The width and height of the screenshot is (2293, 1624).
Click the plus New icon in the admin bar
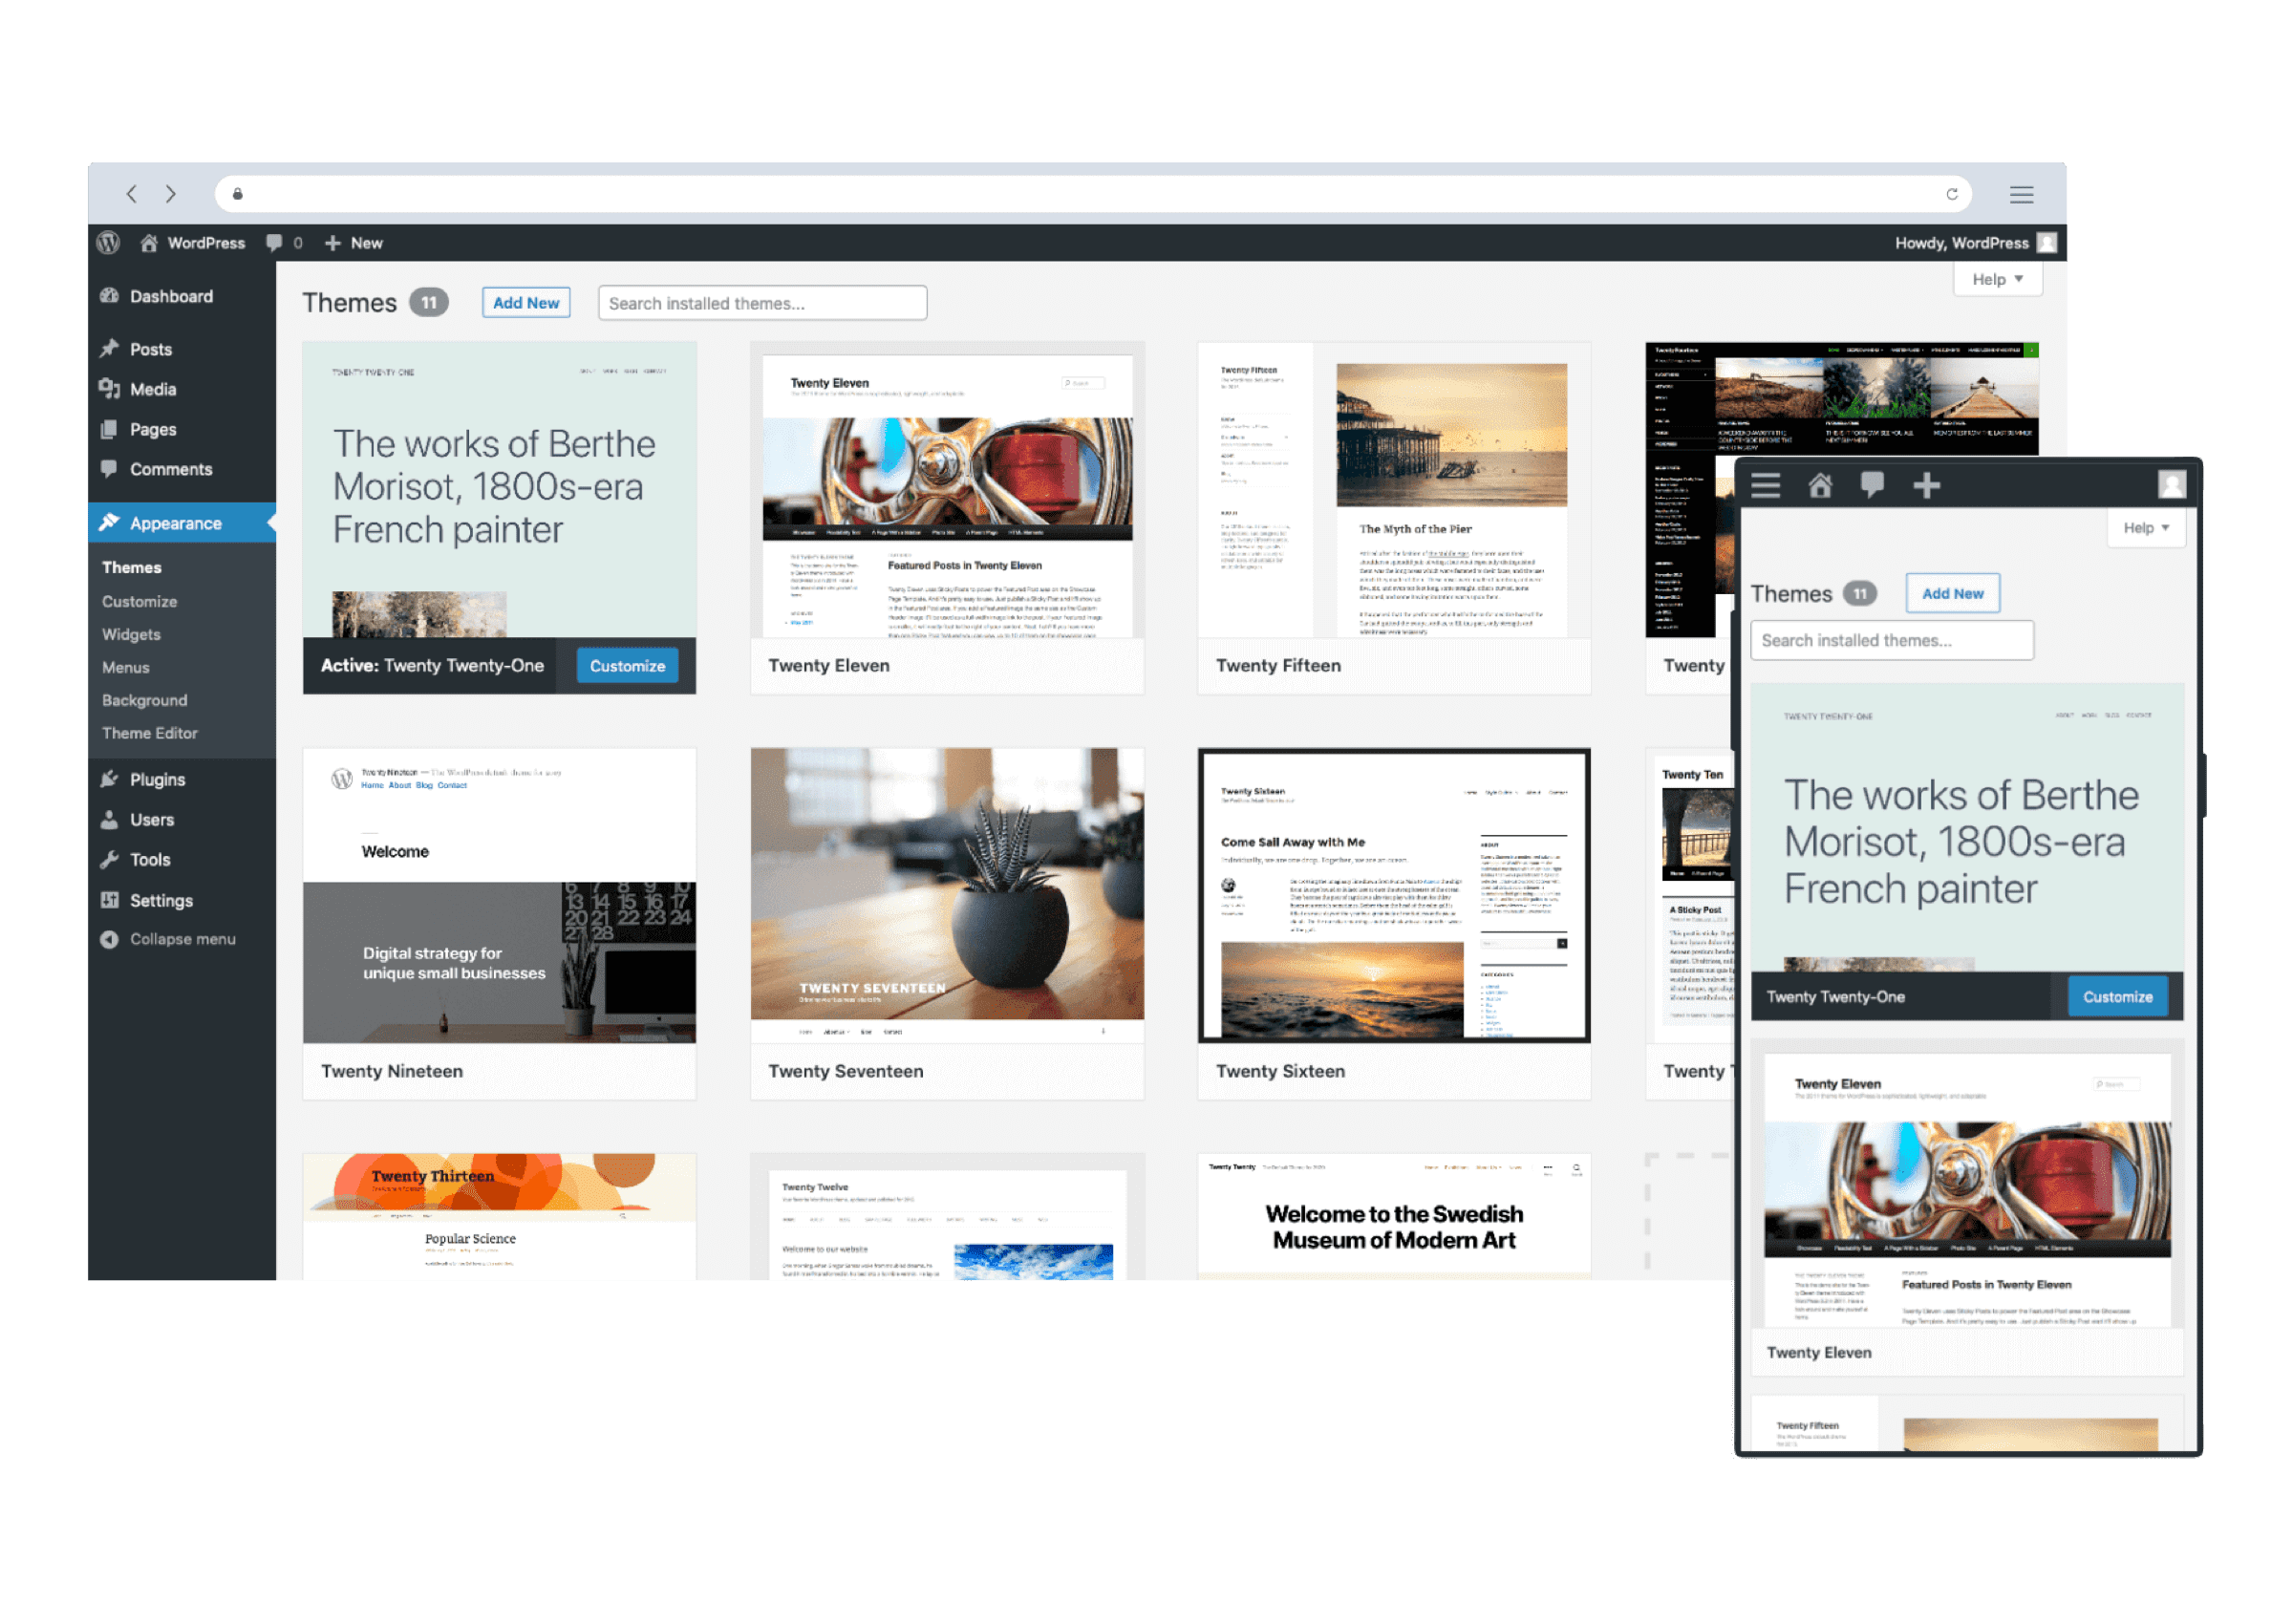point(333,243)
